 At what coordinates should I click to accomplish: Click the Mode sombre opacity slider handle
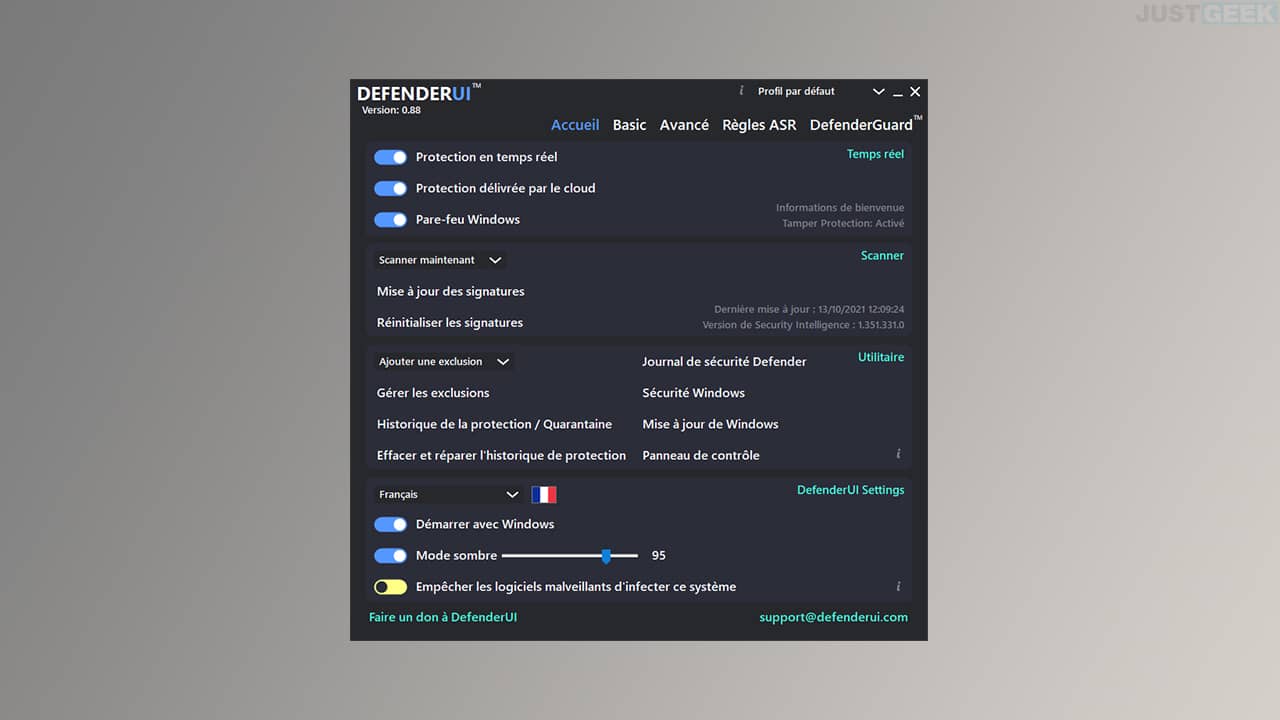(x=606, y=556)
